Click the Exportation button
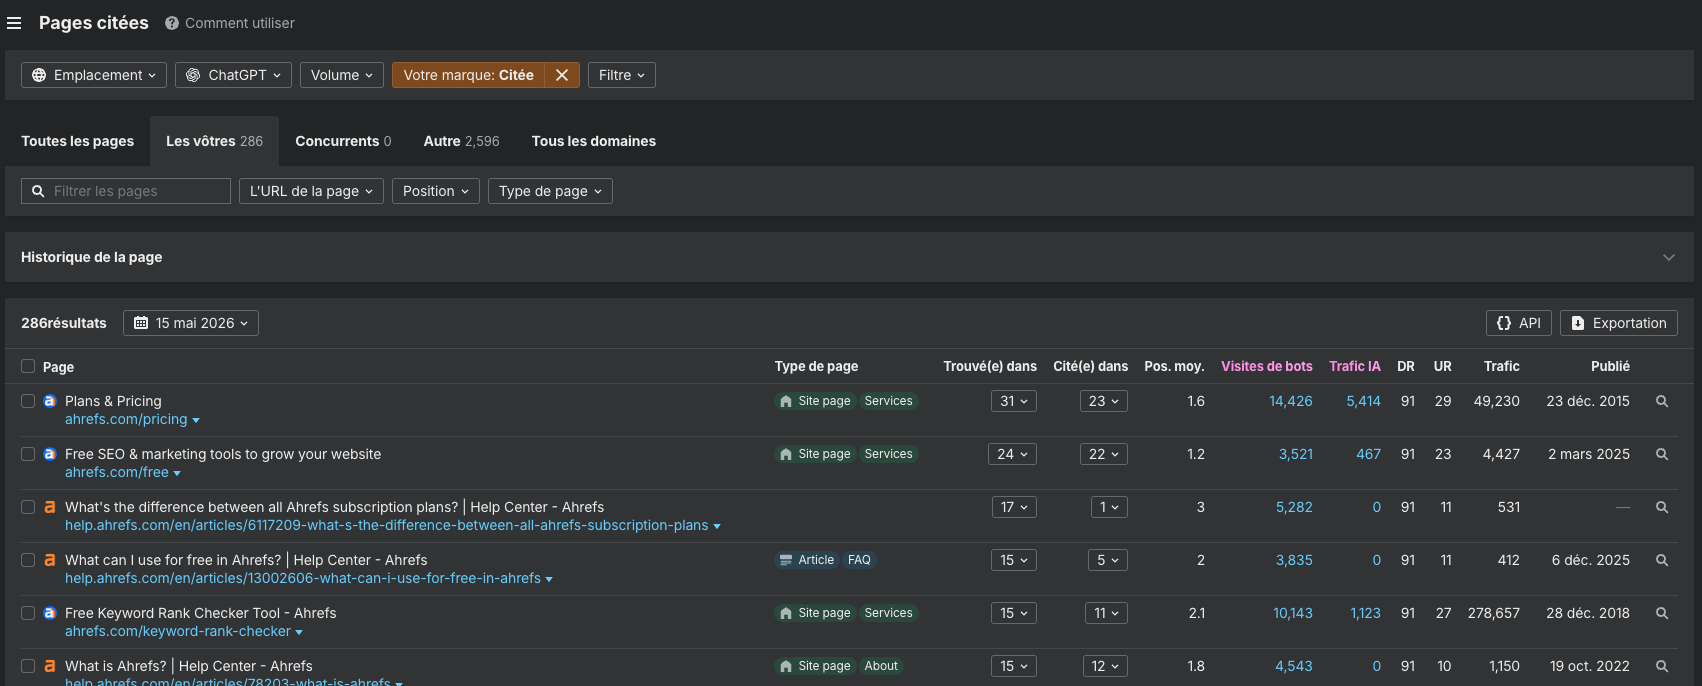 1619,323
